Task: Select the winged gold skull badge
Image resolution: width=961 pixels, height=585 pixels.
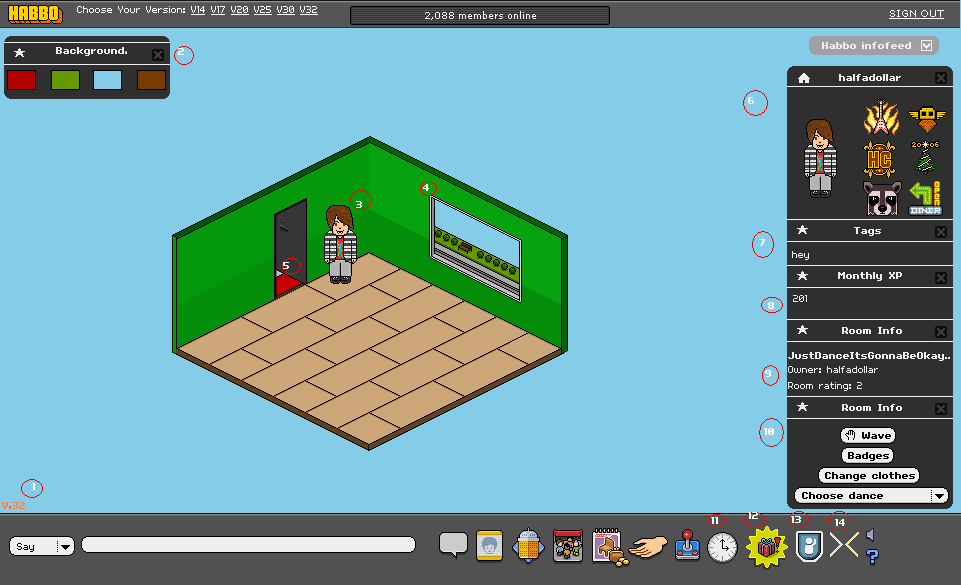Action: (927, 119)
